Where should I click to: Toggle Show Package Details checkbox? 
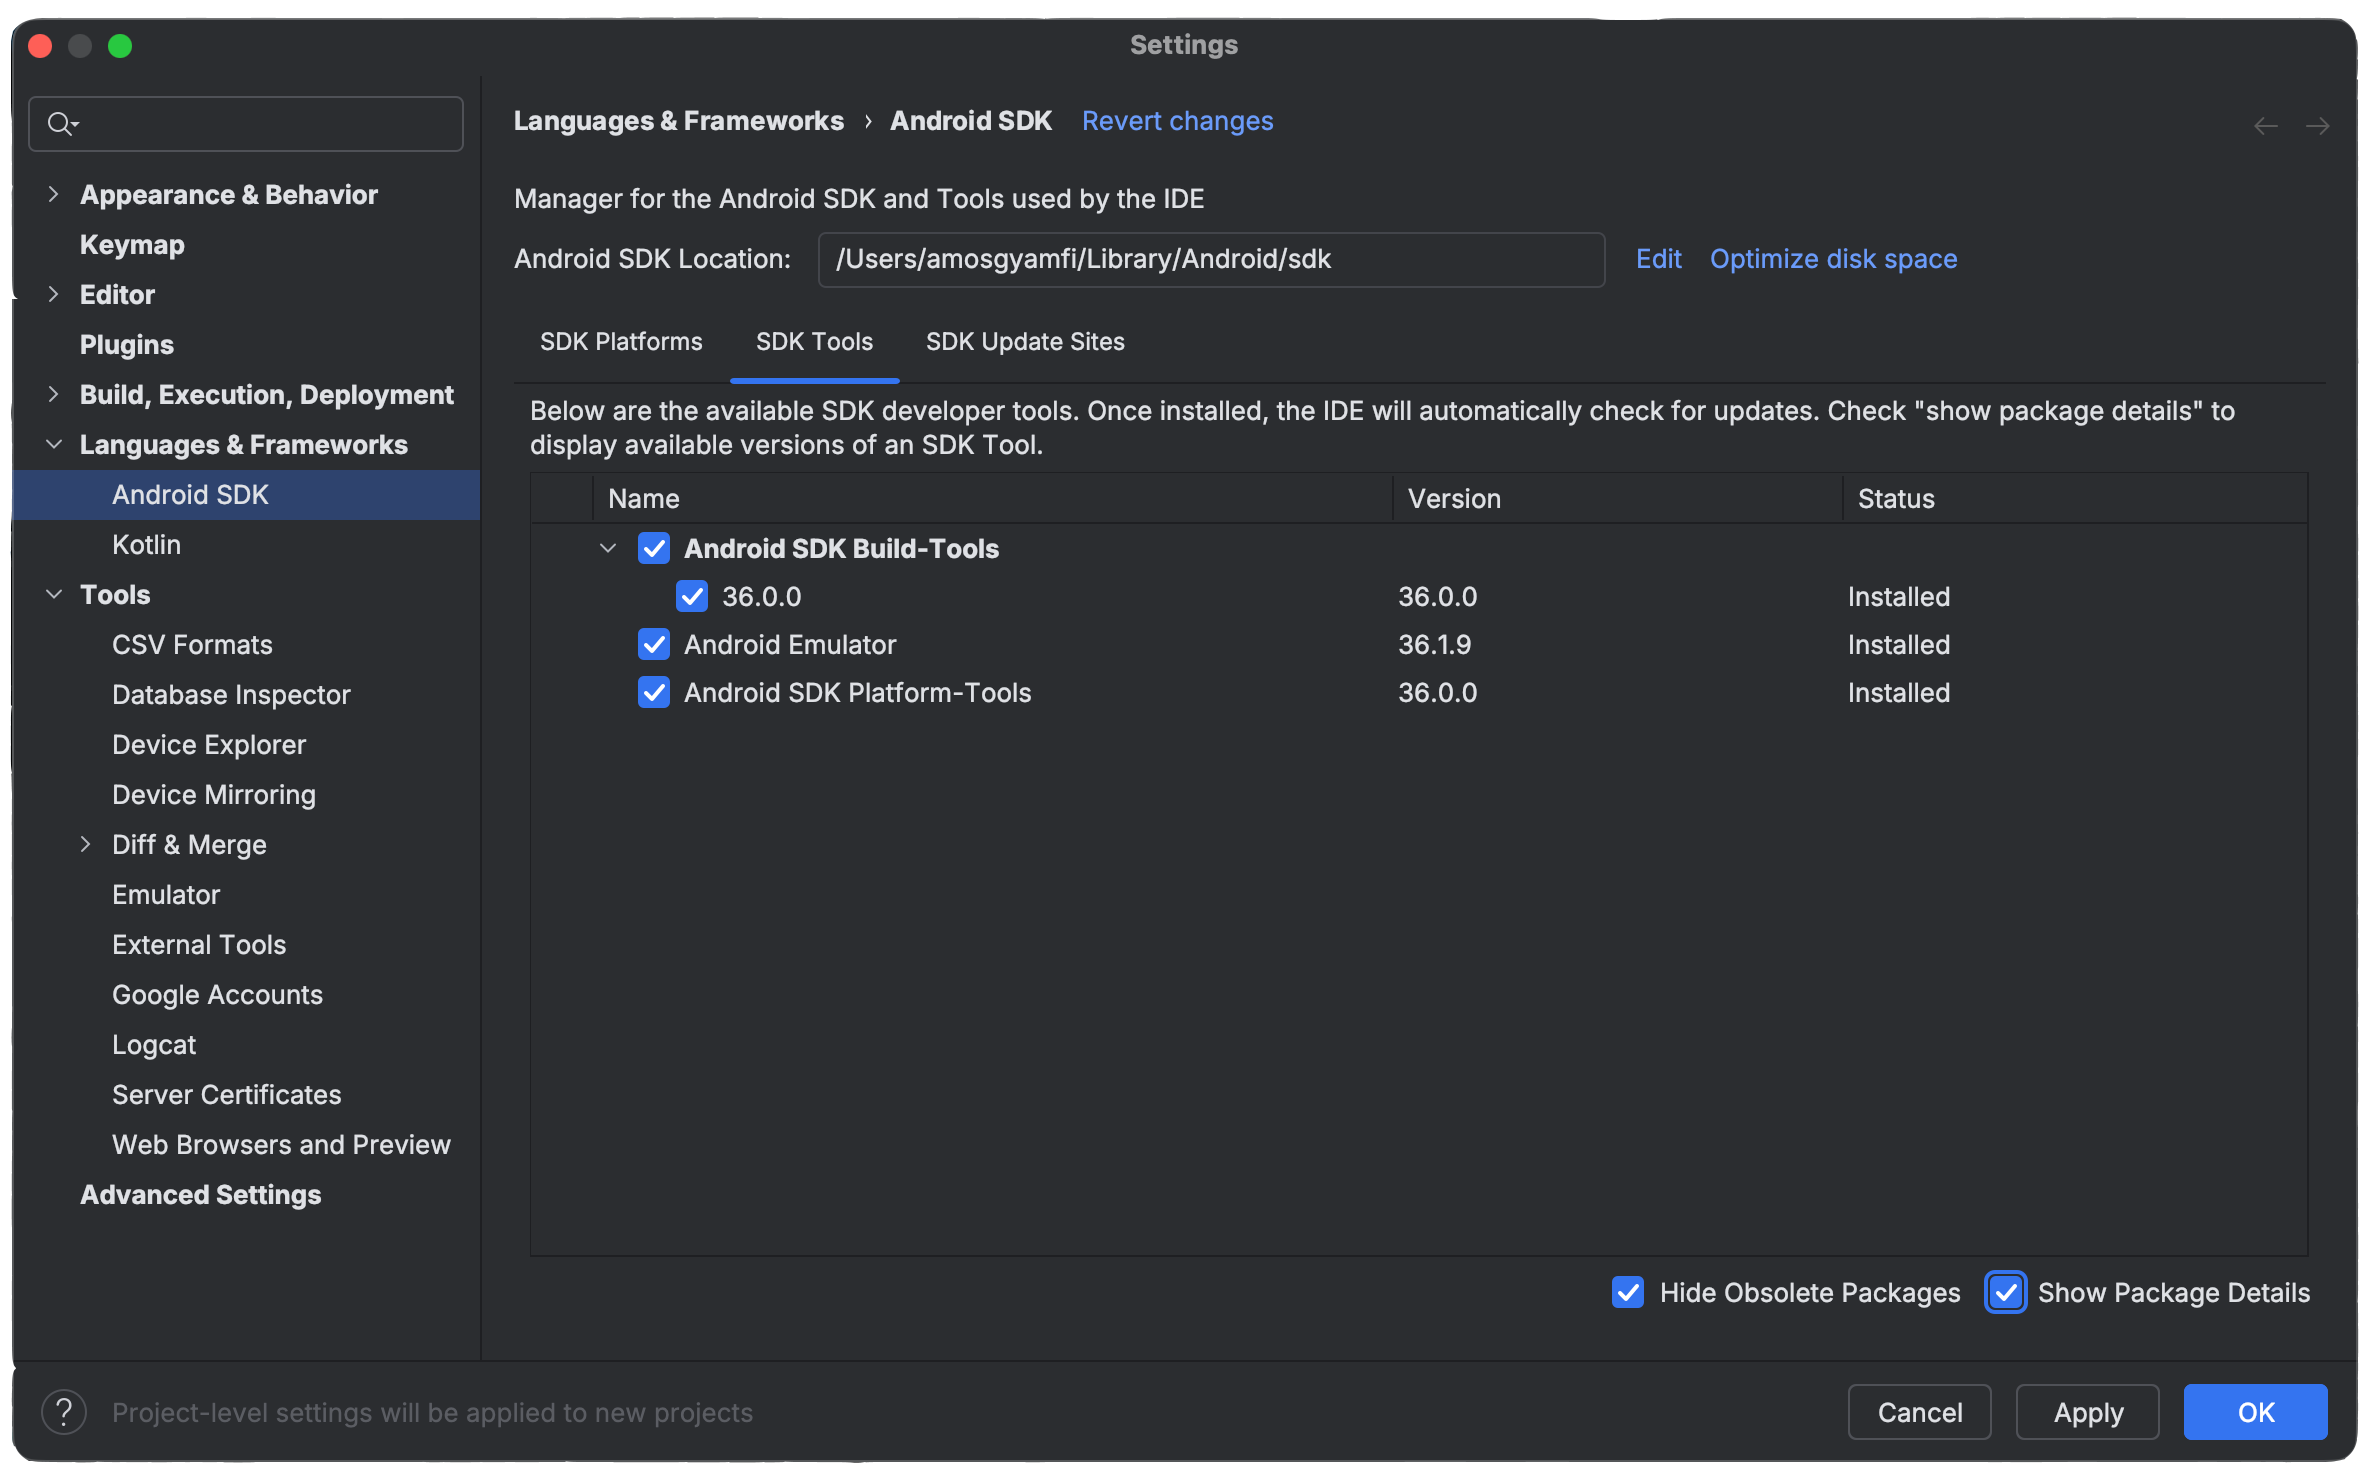click(x=2006, y=1292)
